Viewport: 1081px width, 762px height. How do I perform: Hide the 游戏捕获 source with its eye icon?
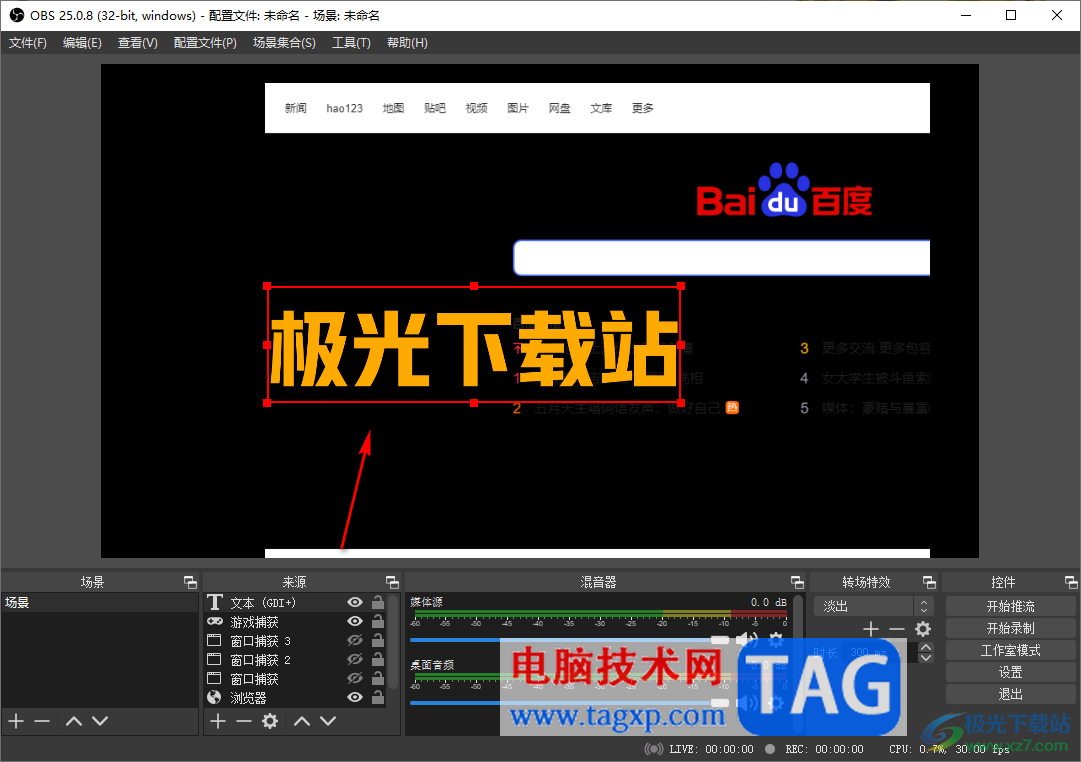point(355,621)
